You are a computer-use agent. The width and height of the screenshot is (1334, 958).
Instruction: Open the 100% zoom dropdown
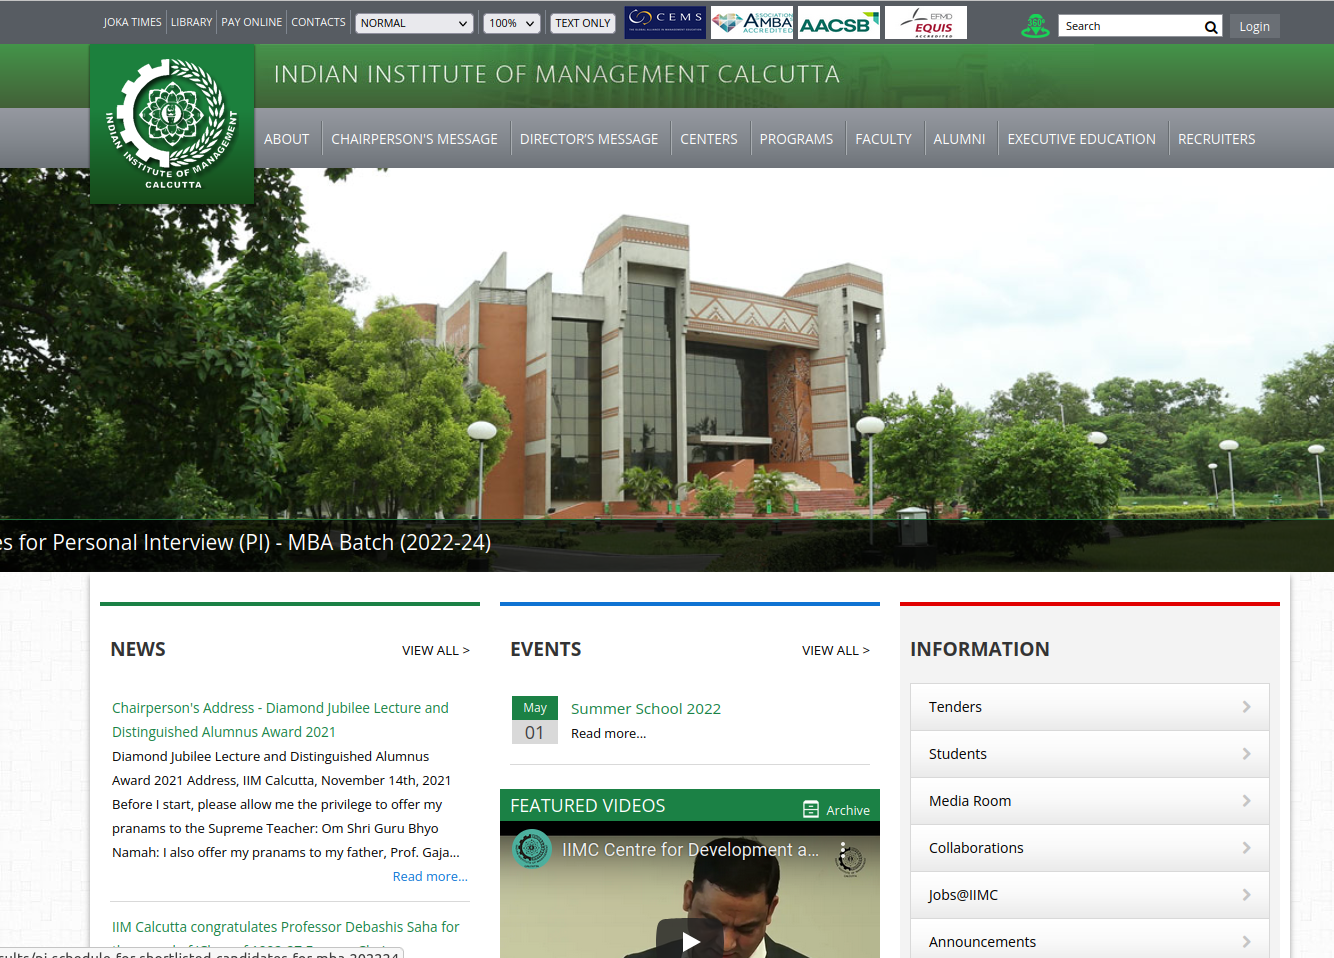pos(512,23)
